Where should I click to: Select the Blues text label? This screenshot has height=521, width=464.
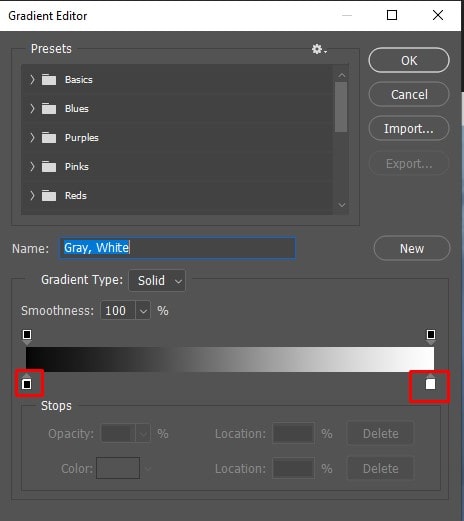pos(77,109)
